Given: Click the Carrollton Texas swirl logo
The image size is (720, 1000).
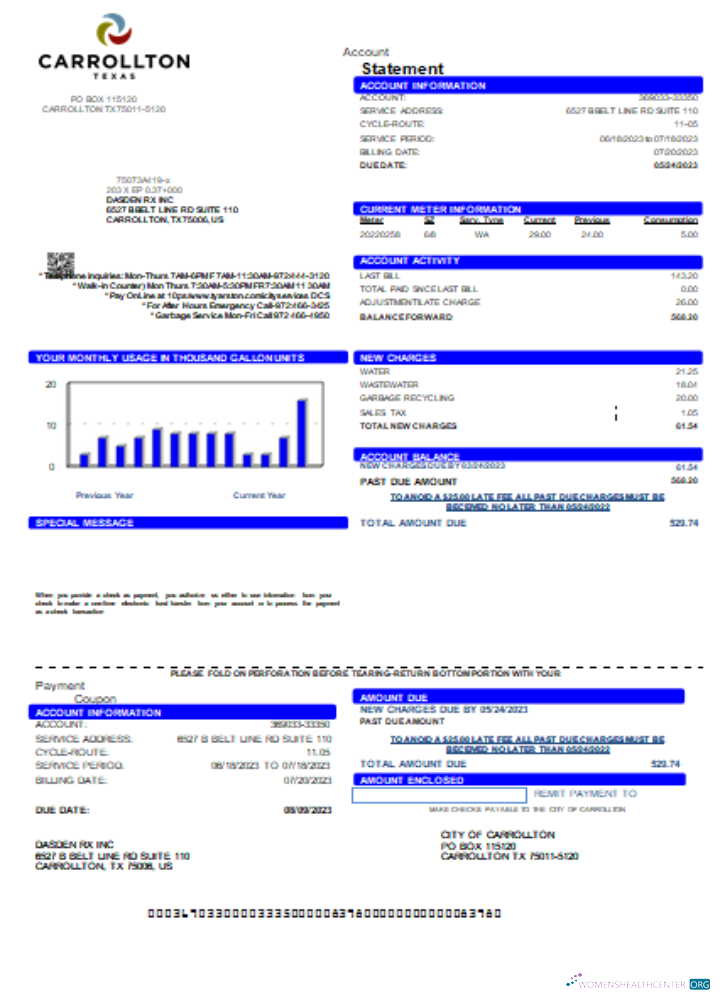Looking at the screenshot, I should pyautogui.click(x=114, y=29).
